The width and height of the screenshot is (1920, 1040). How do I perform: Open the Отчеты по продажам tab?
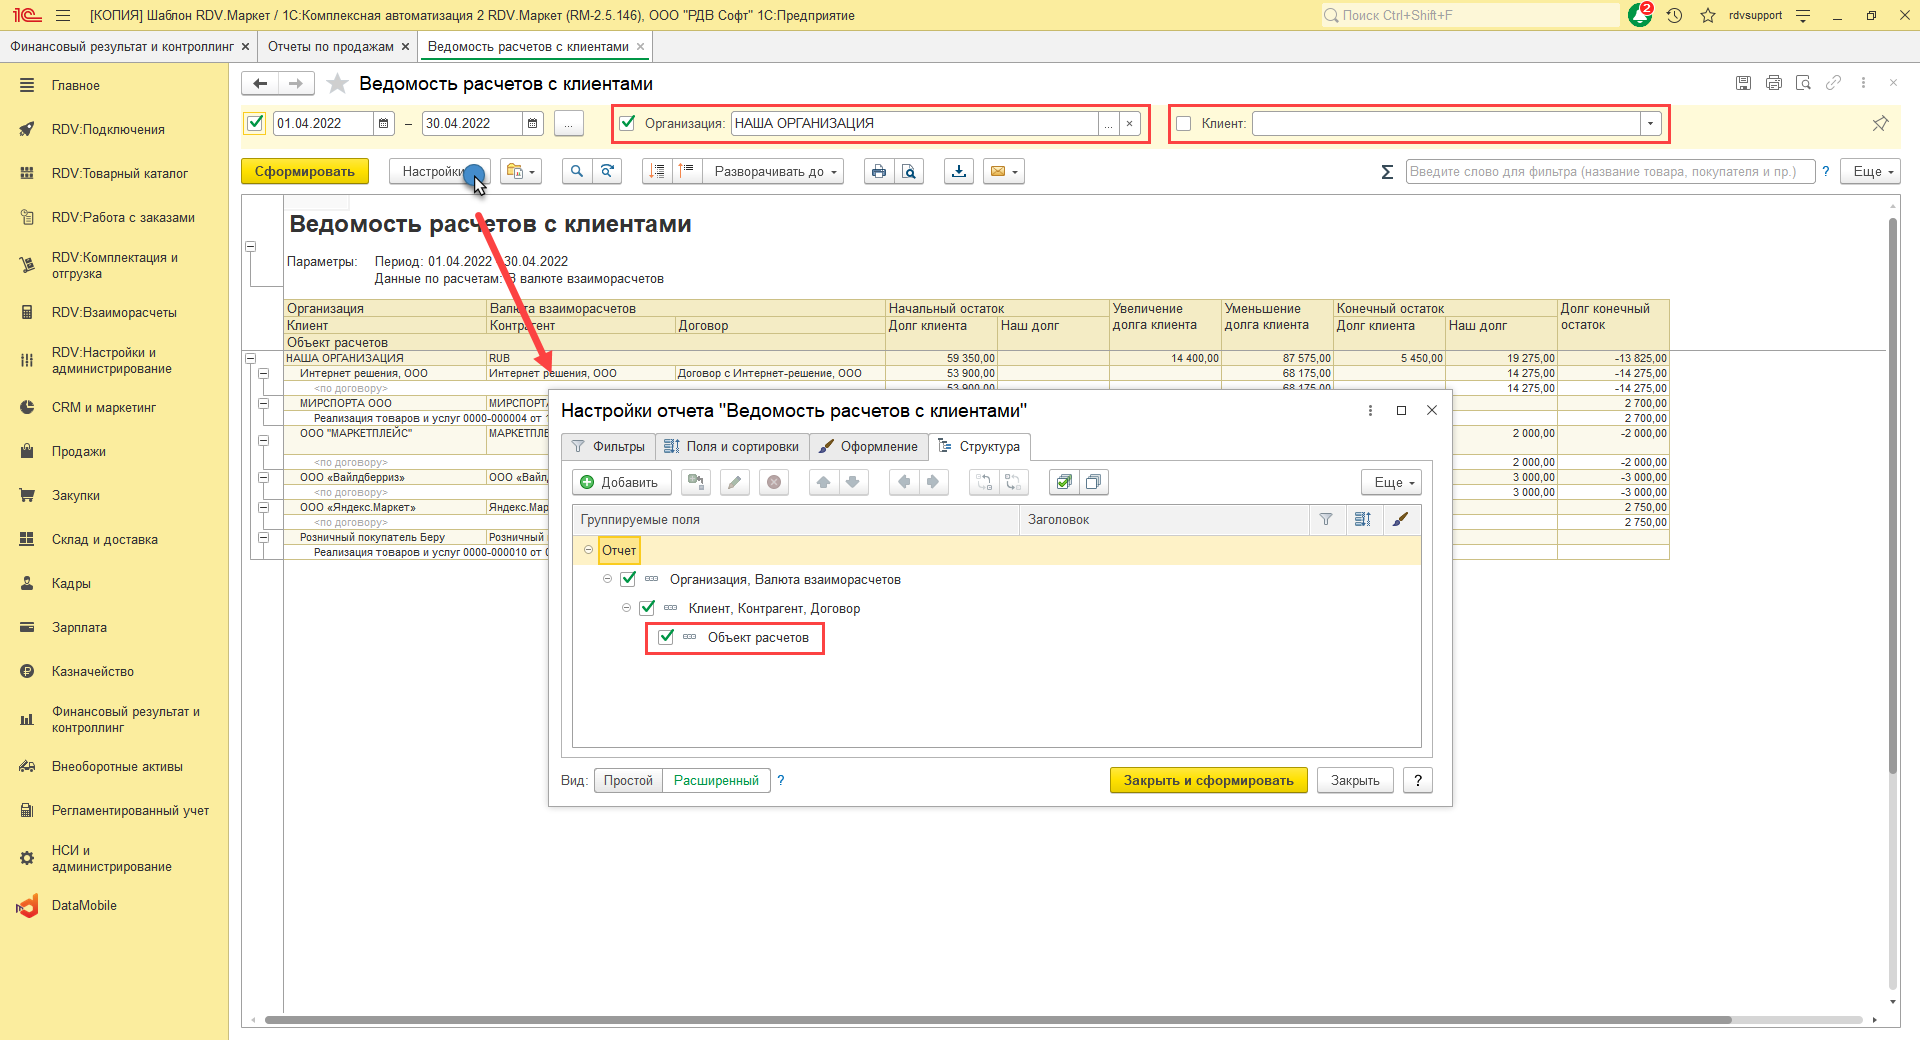[x=331, y=47]
